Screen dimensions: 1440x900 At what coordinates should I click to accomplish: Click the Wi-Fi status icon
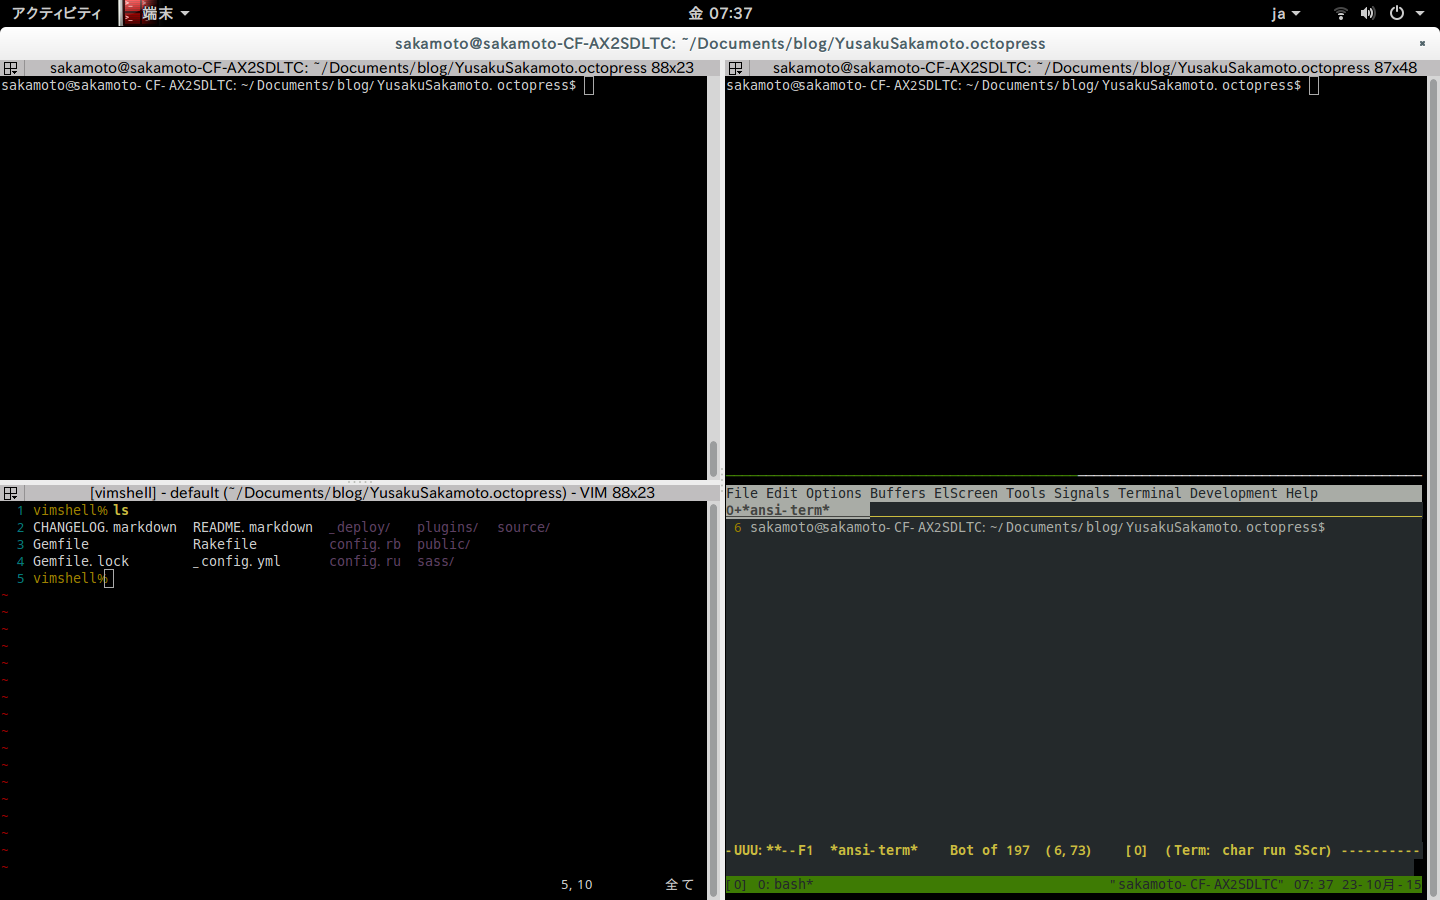tap(1340, 13)
